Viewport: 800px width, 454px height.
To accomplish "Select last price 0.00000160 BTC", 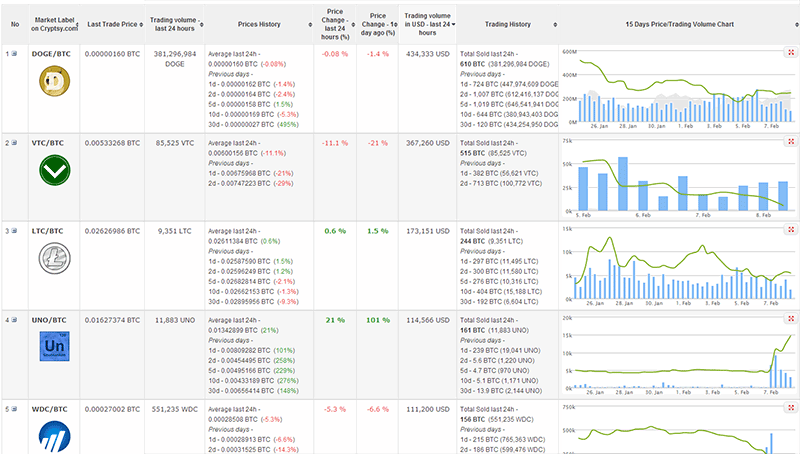I will click(112, 54).
